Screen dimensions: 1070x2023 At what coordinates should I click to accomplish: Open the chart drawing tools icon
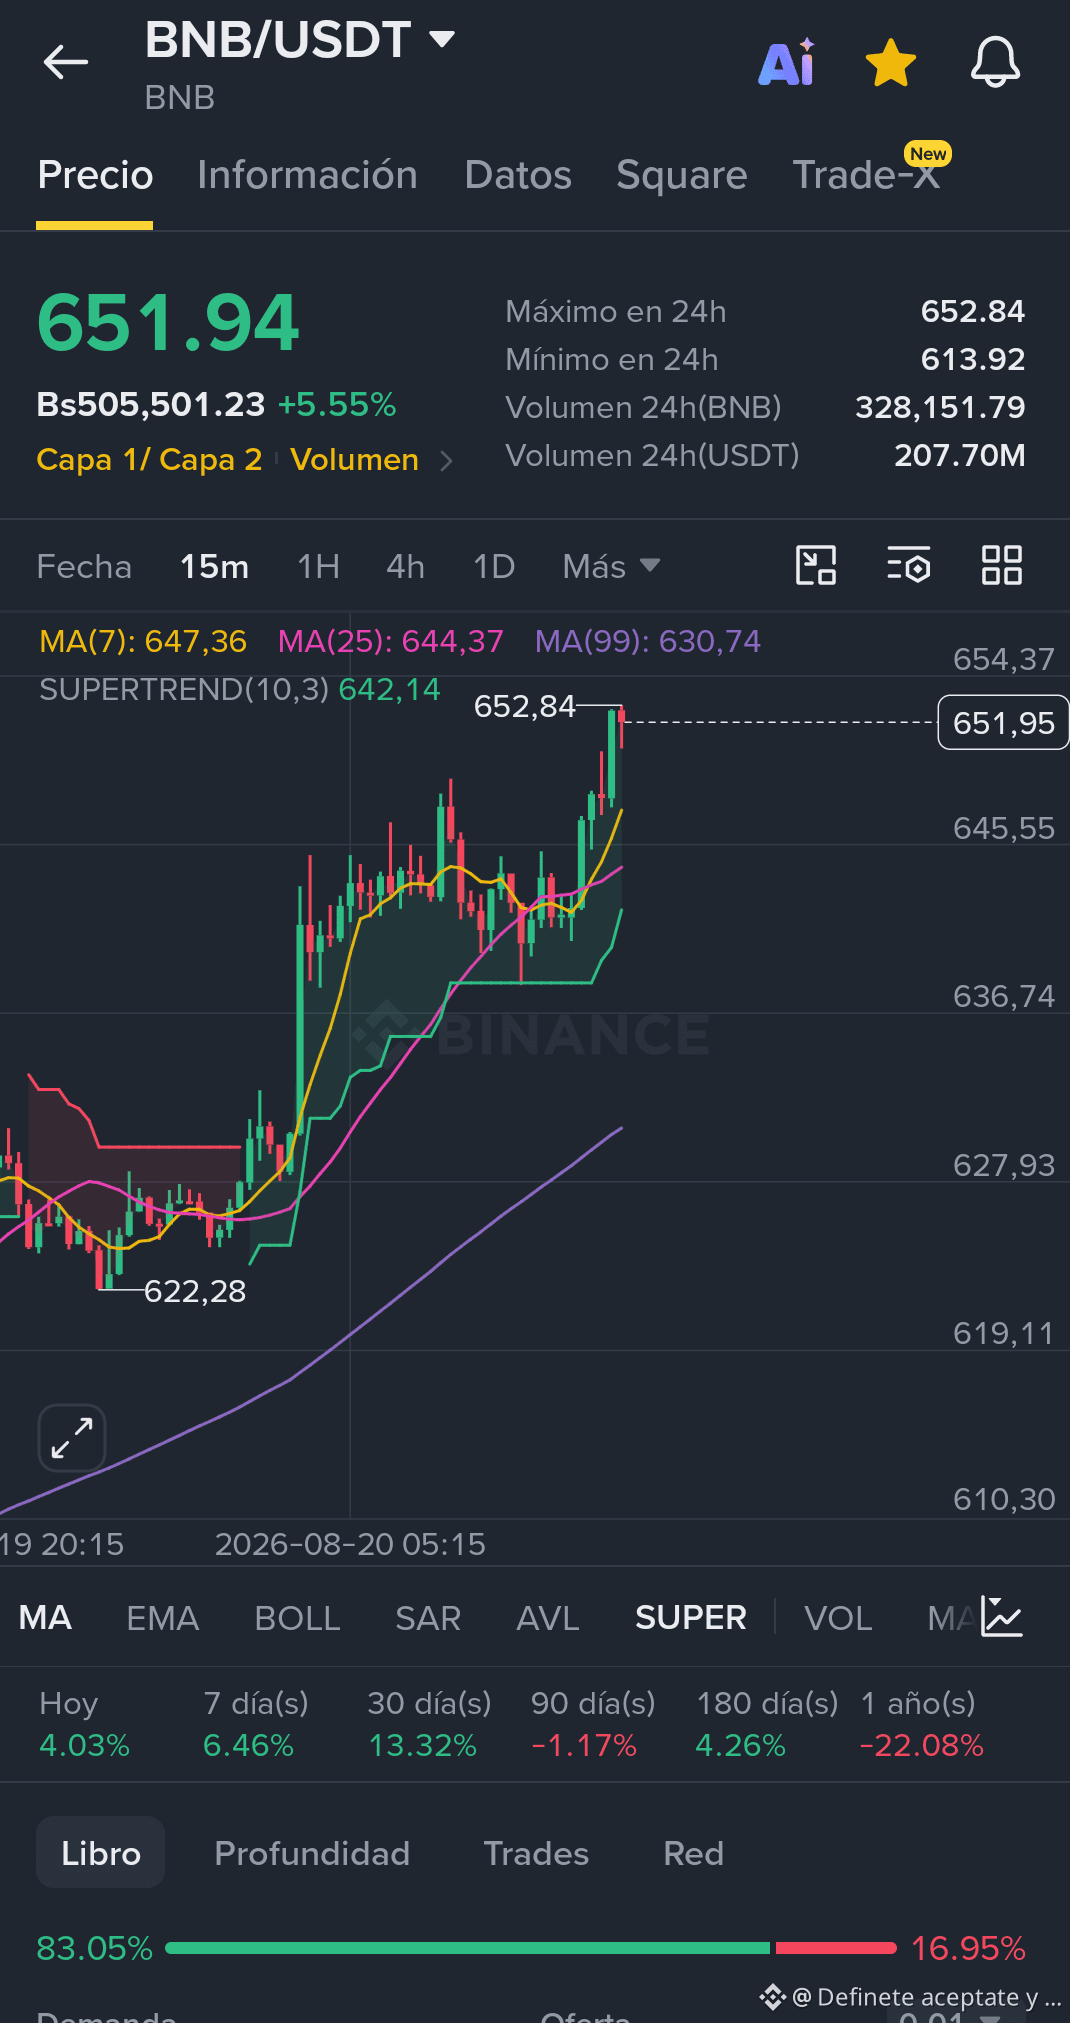pos(816,565)
